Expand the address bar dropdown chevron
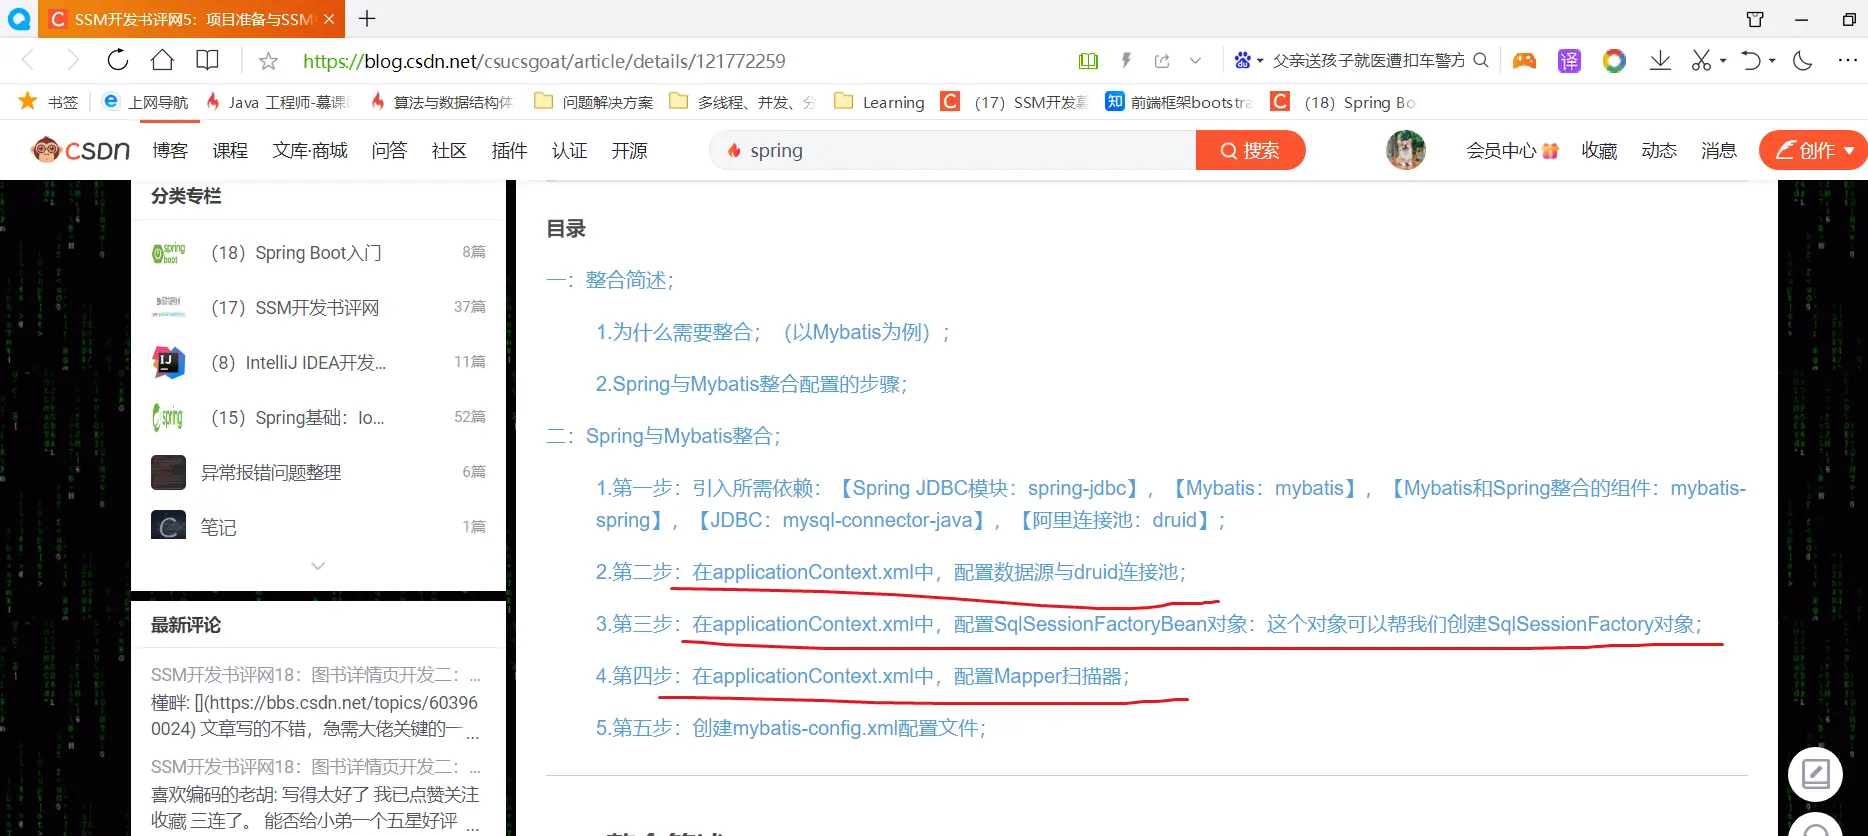This screenshot has height=836, width=1868. click(1195, 61)
